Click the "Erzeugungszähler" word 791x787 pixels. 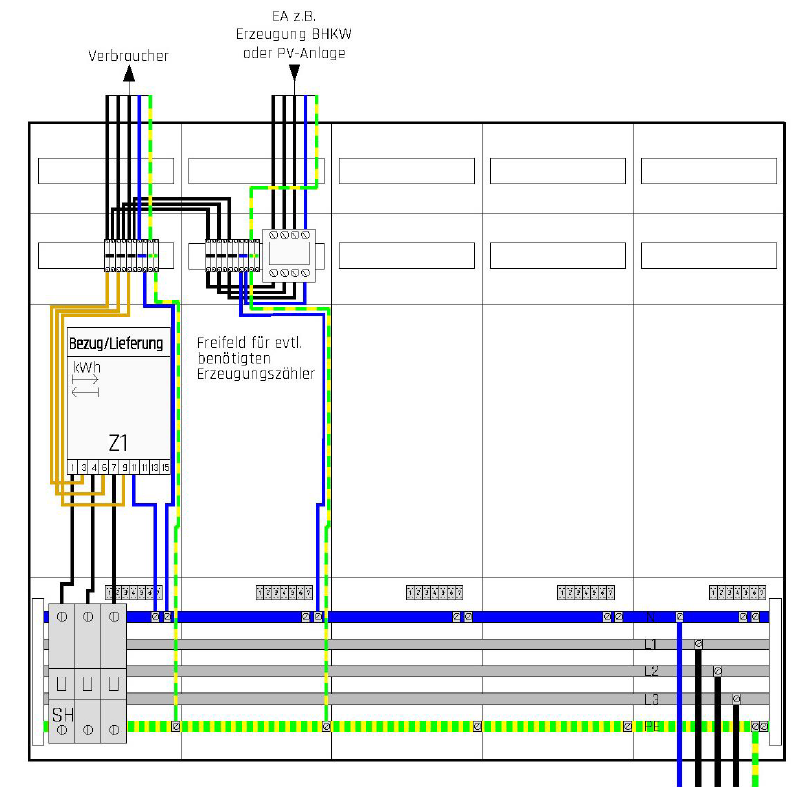pos(256,374)
